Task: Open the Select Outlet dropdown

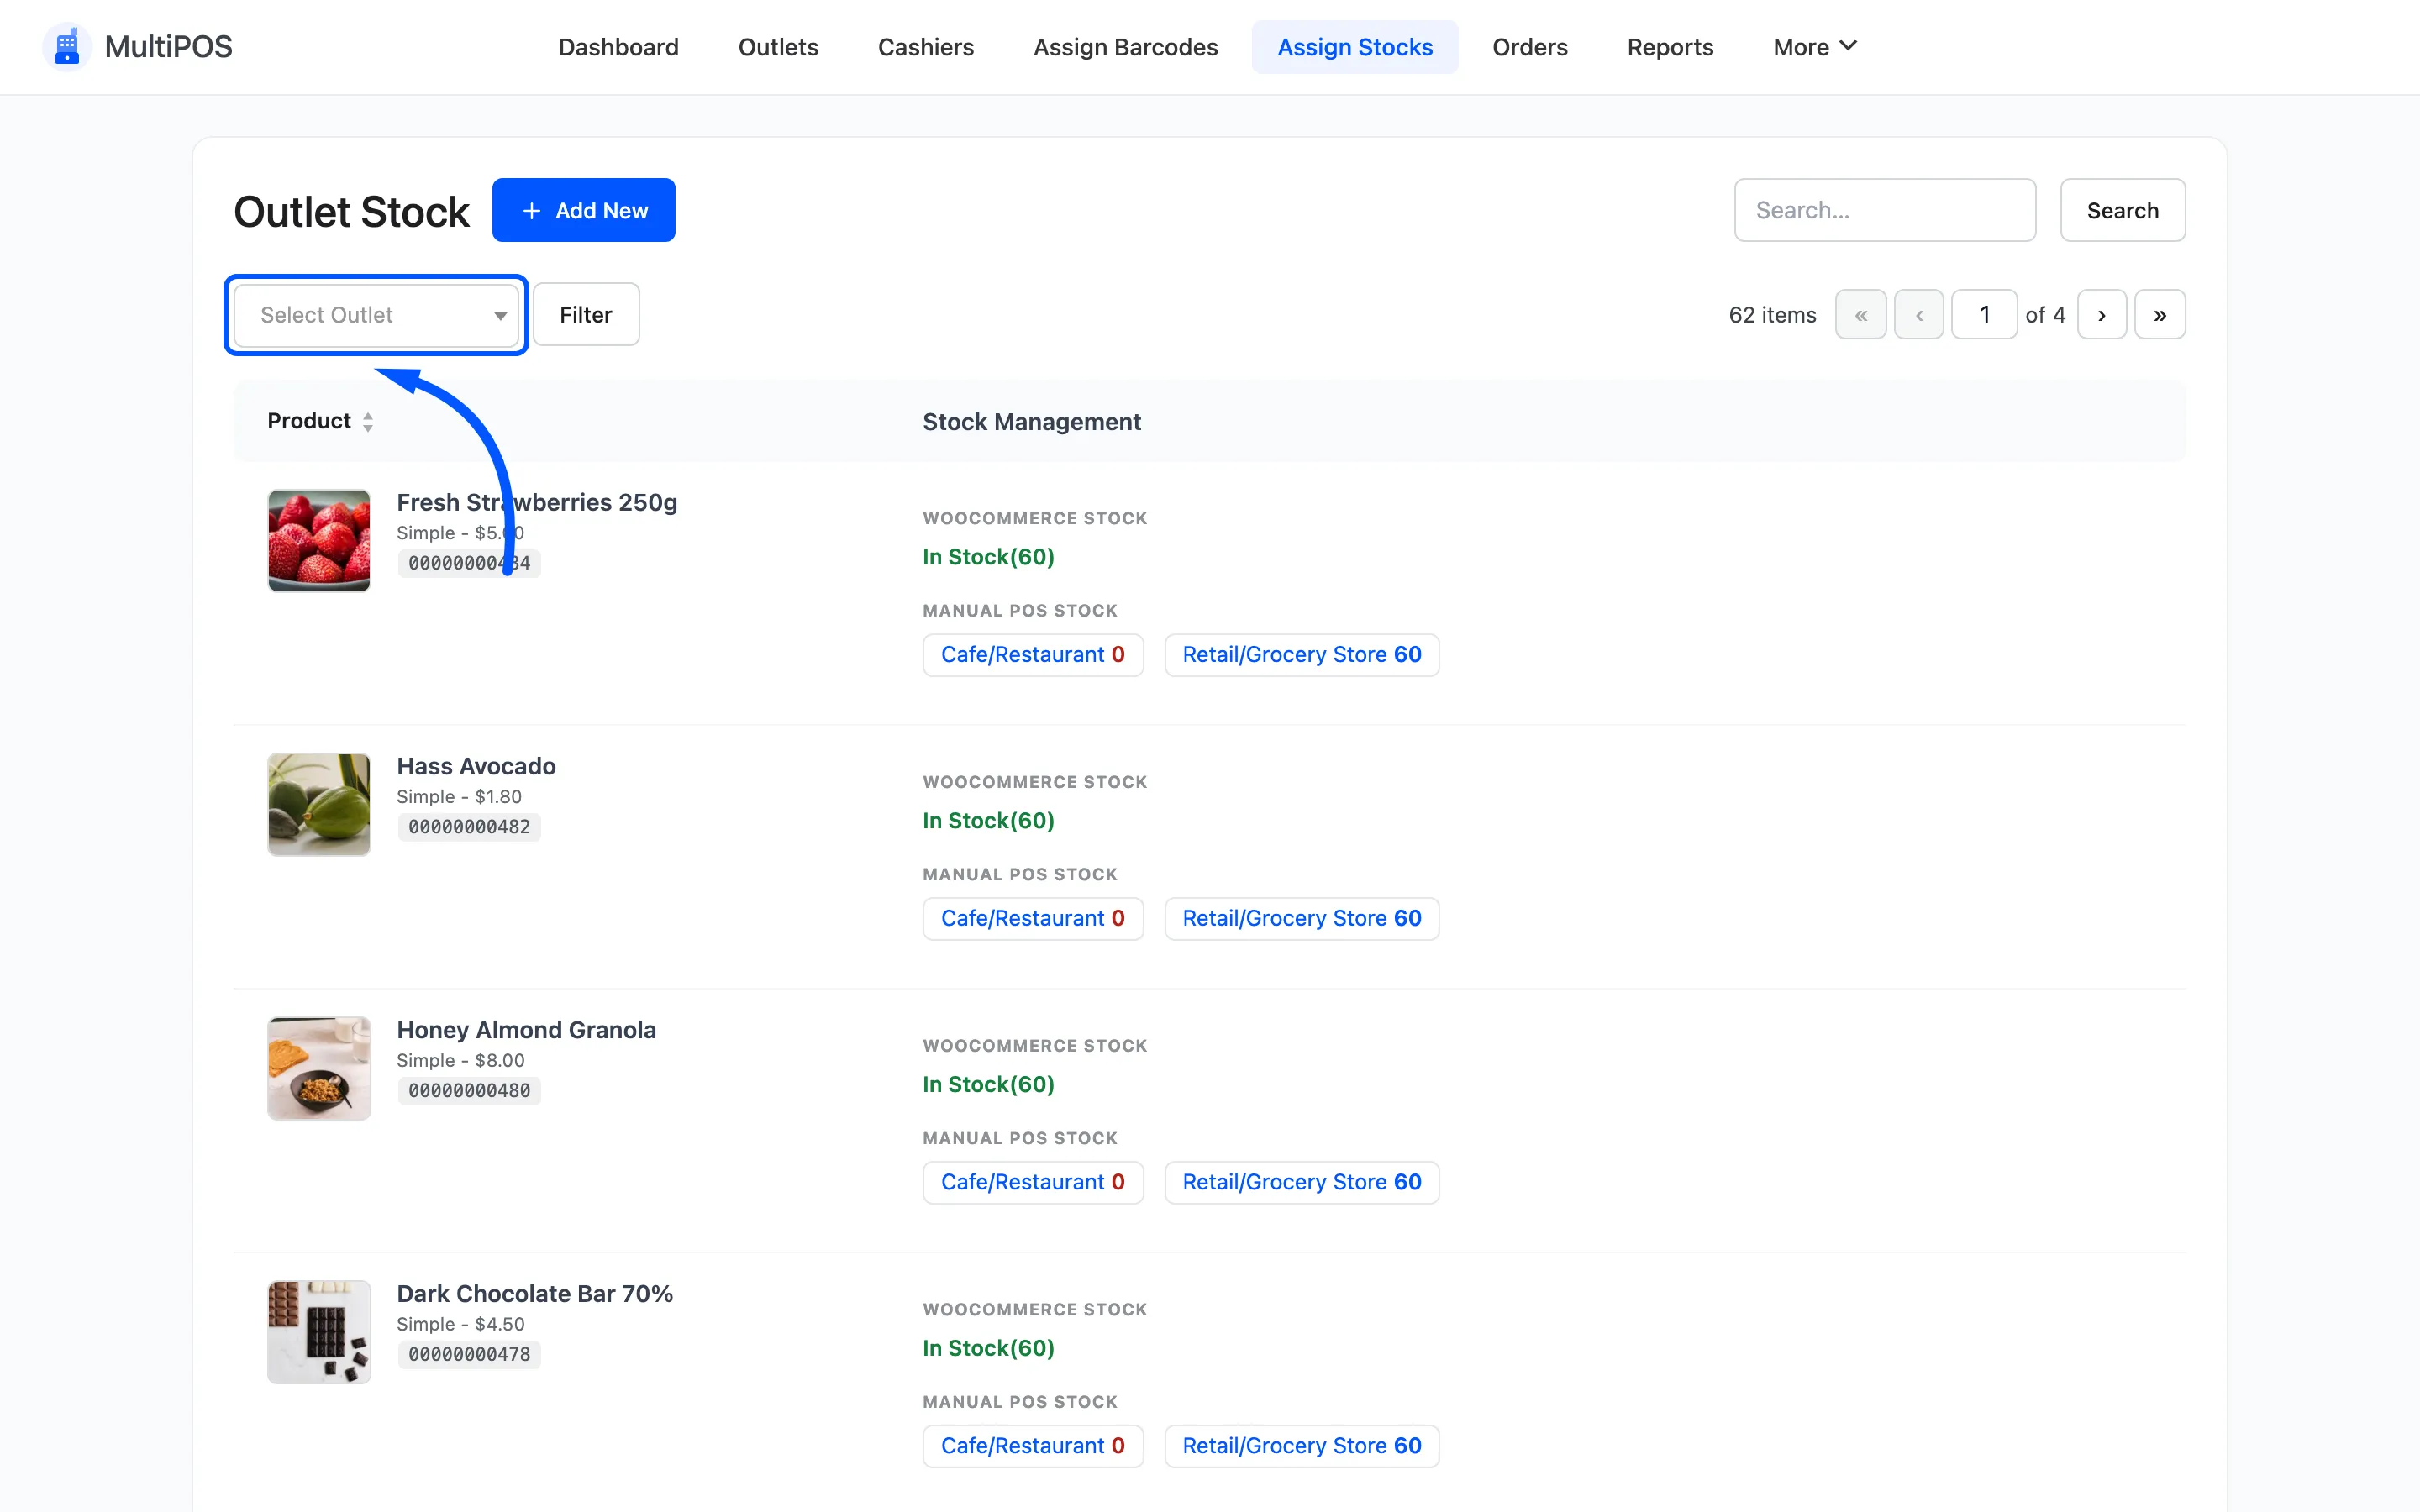Action: click(376, 315)
